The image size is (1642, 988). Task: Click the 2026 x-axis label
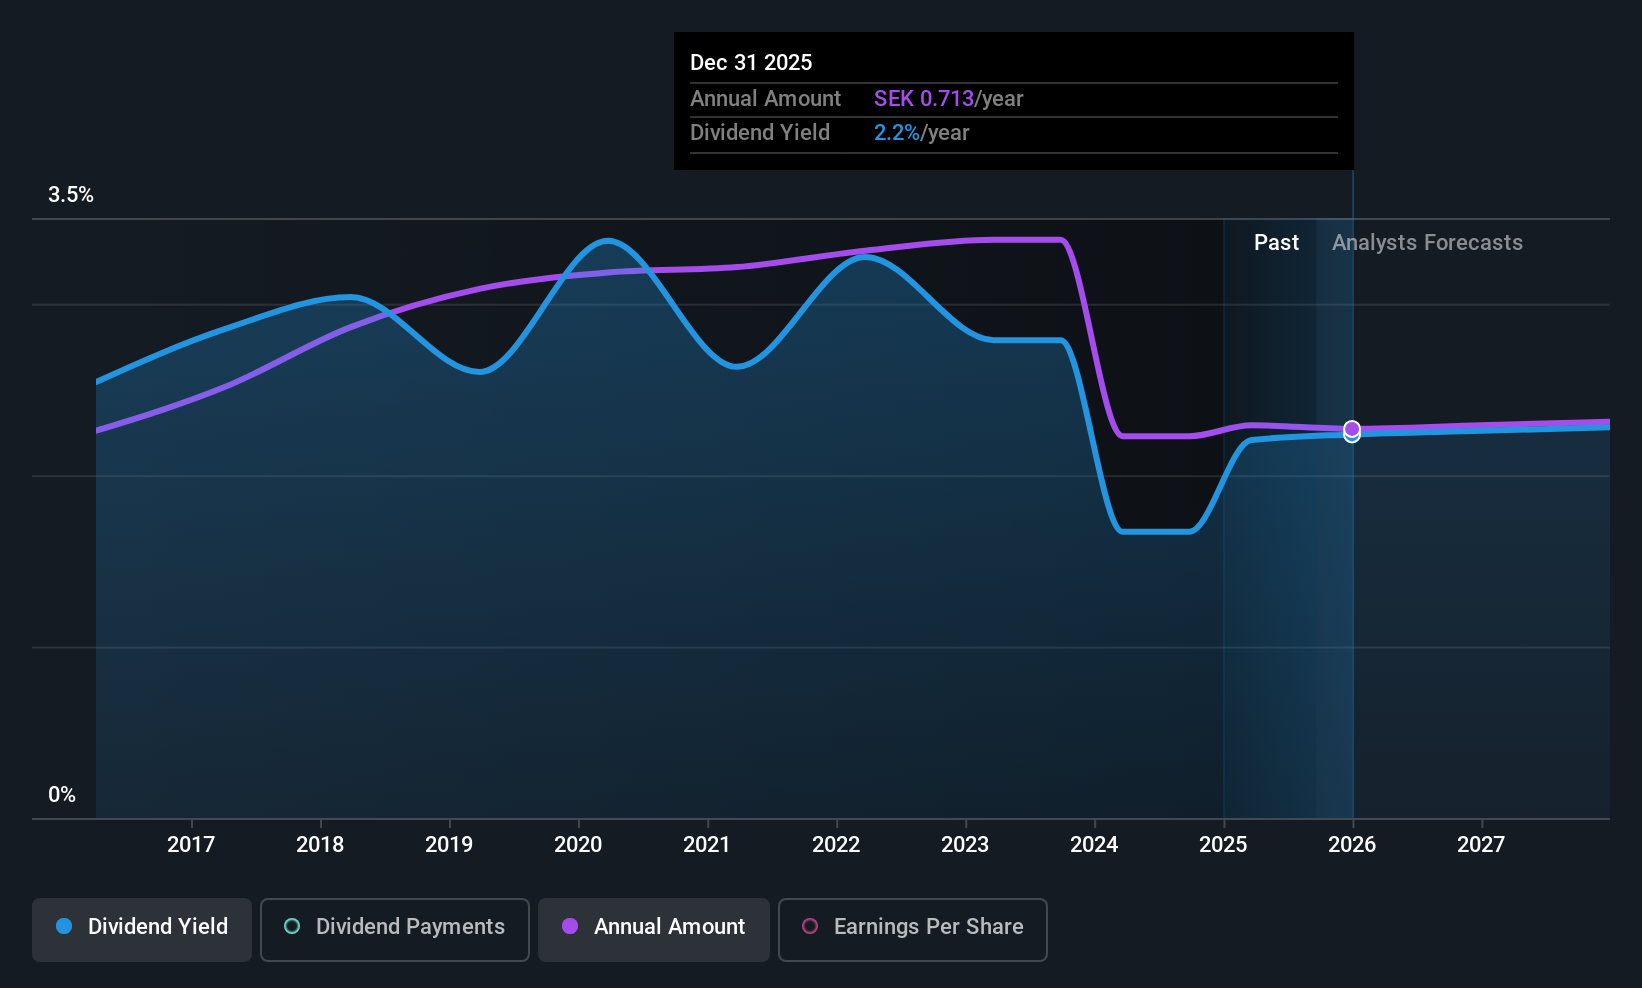click(x=1352, y=844)
